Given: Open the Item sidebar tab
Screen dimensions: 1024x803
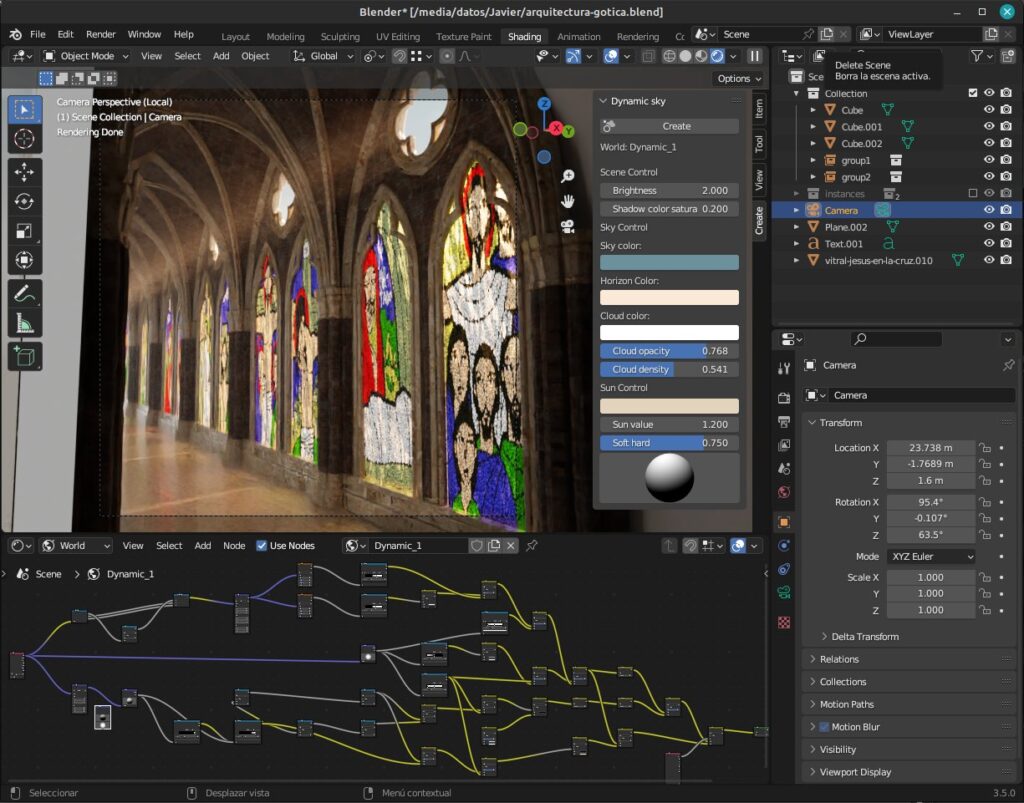Looking at the screenshot, I should click(760, 109).
